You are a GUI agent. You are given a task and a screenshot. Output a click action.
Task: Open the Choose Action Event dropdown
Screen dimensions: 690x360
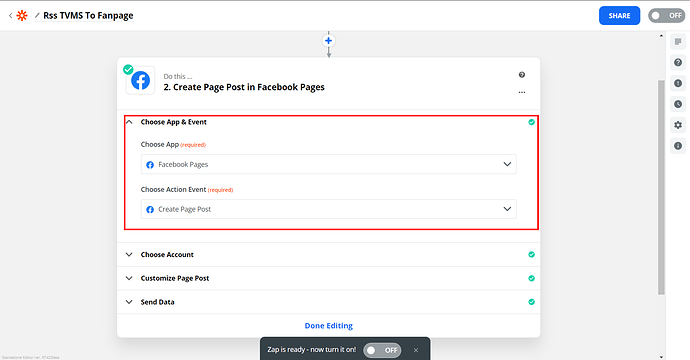click(x=328, y=209)
